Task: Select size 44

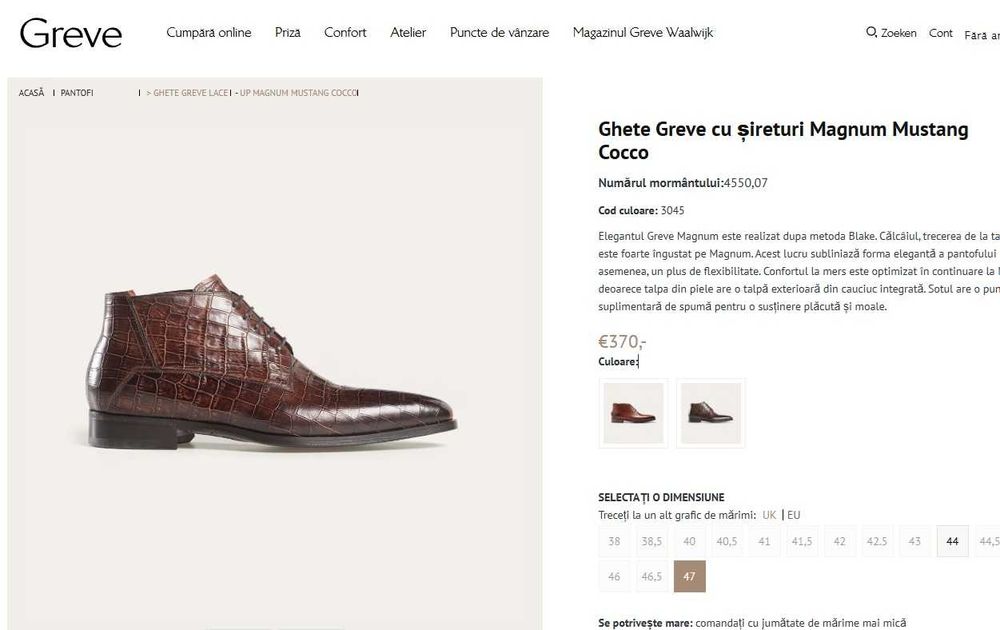Action: [x=952, y=541]
